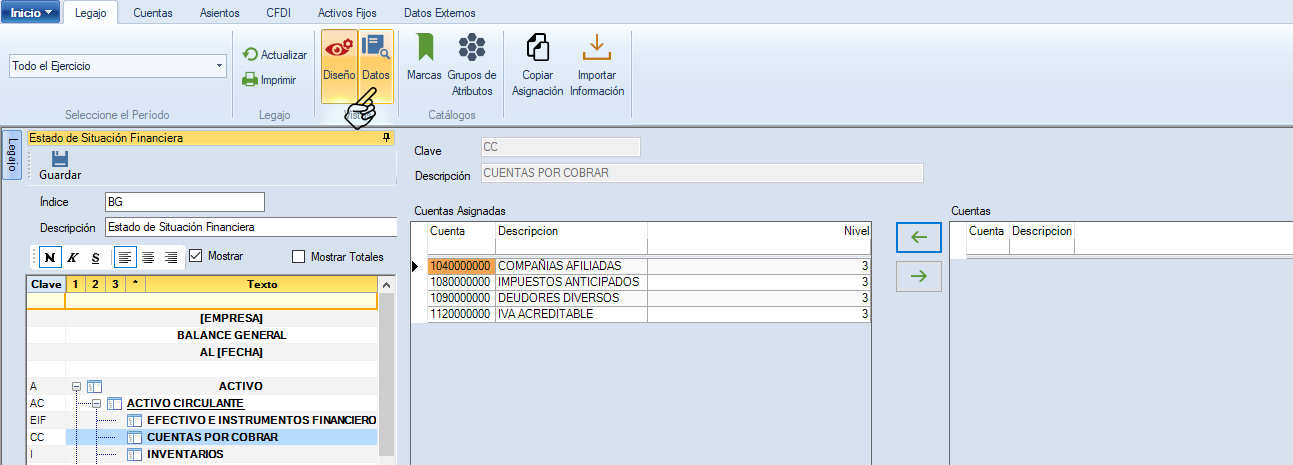Viewport: 1293px width, 465px height.
Task: Click the Importar Información icon
Action: 597,48
